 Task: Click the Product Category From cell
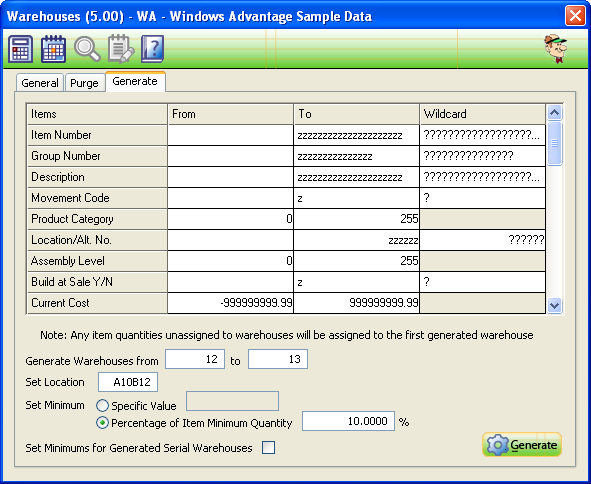pyautogui.click(x=230, y=219)
